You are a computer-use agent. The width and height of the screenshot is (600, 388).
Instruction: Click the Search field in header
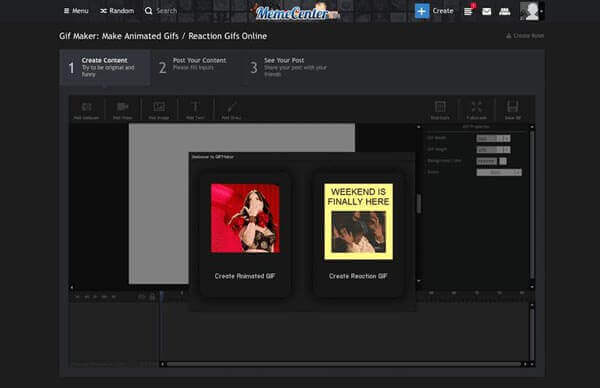[x=161, y=11]
